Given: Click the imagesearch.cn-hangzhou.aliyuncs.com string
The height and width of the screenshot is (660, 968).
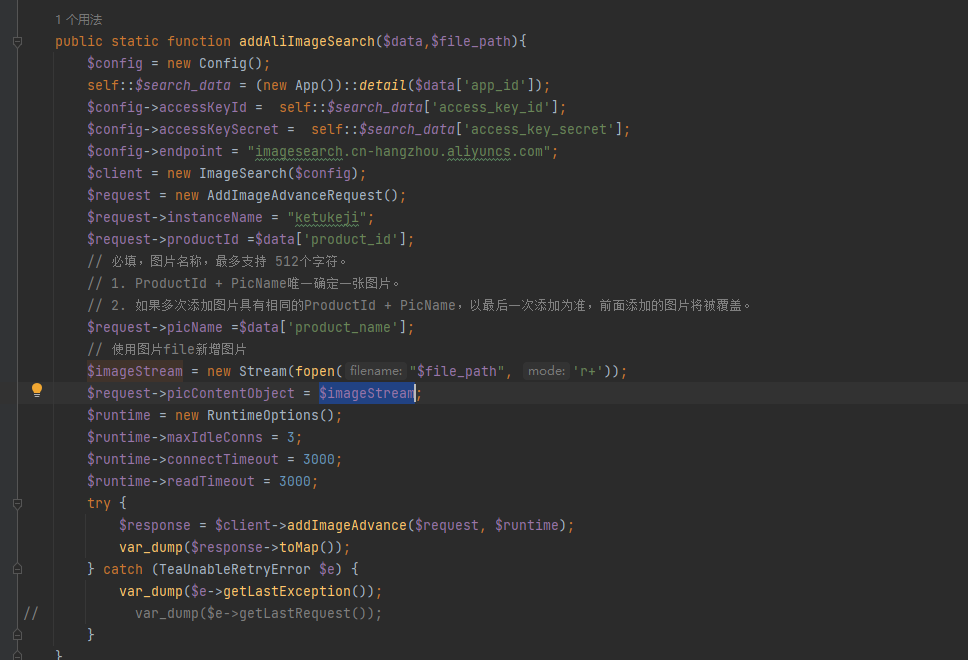Looking at the screenshot, I should tap(399, 151).
